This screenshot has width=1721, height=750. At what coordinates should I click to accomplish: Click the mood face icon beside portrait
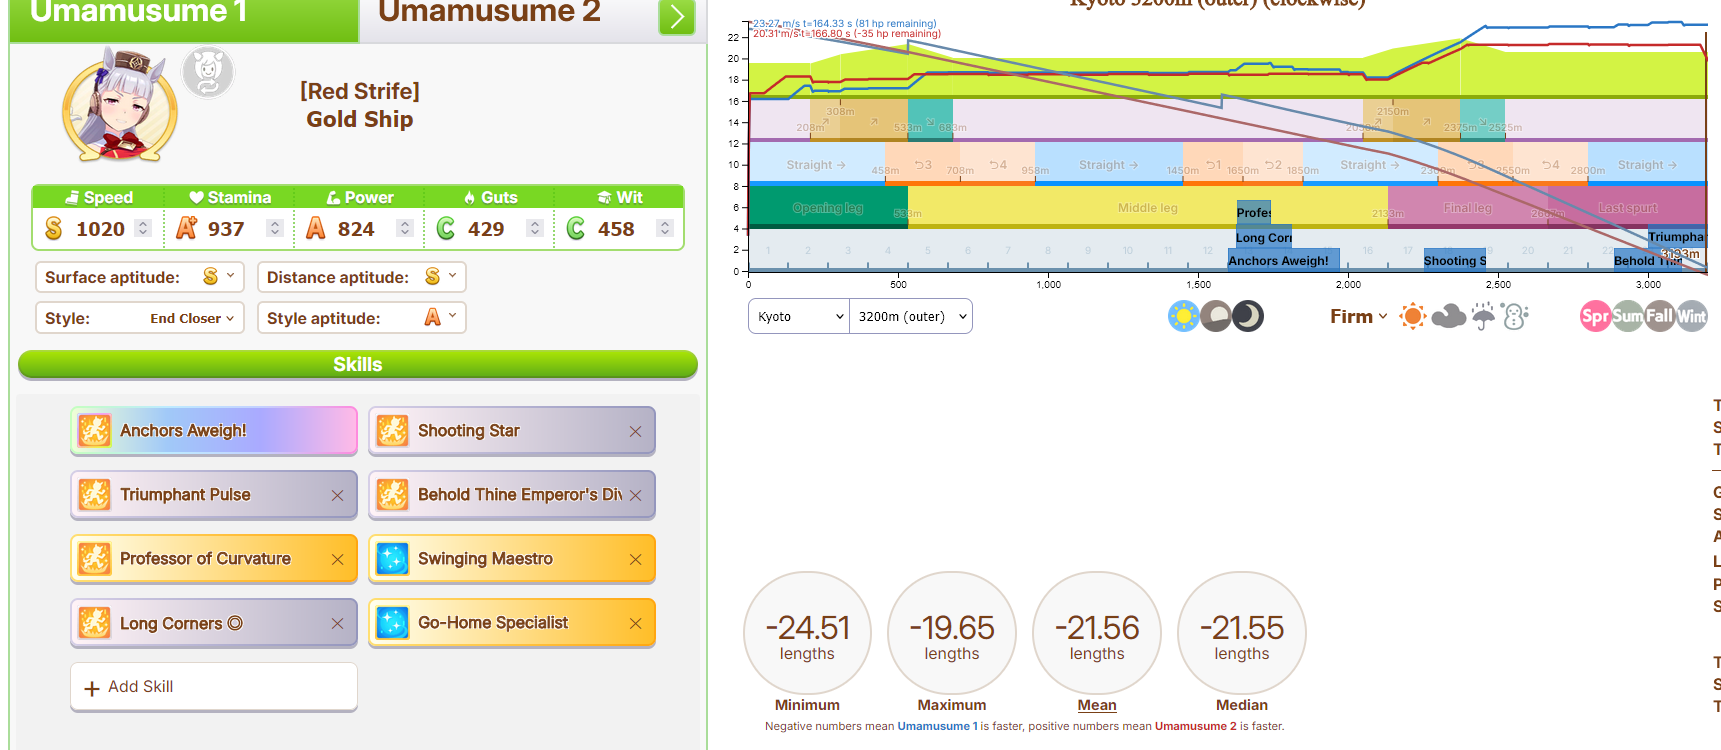(208, 72)
